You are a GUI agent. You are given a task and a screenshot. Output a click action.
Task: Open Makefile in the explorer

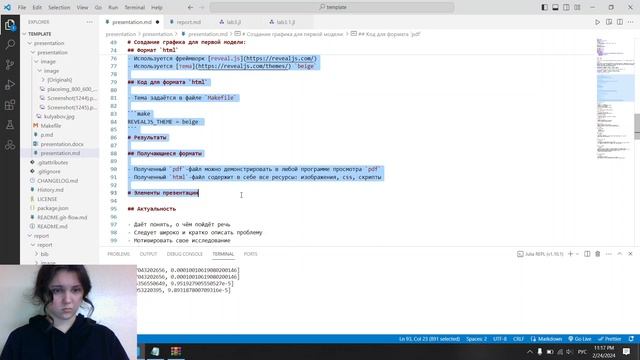click(x=51, y=126)
